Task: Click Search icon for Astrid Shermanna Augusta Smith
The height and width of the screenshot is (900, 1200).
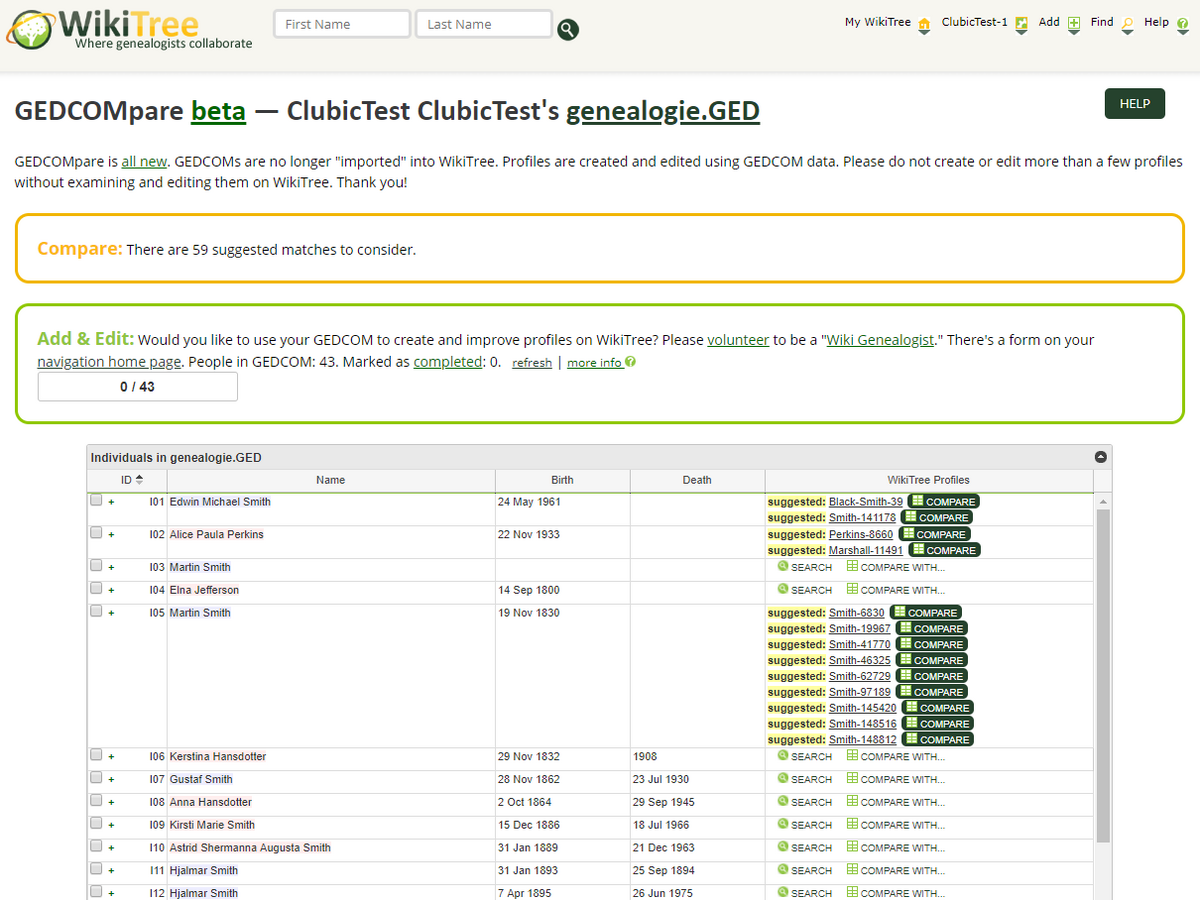Action: click(783, 847)
